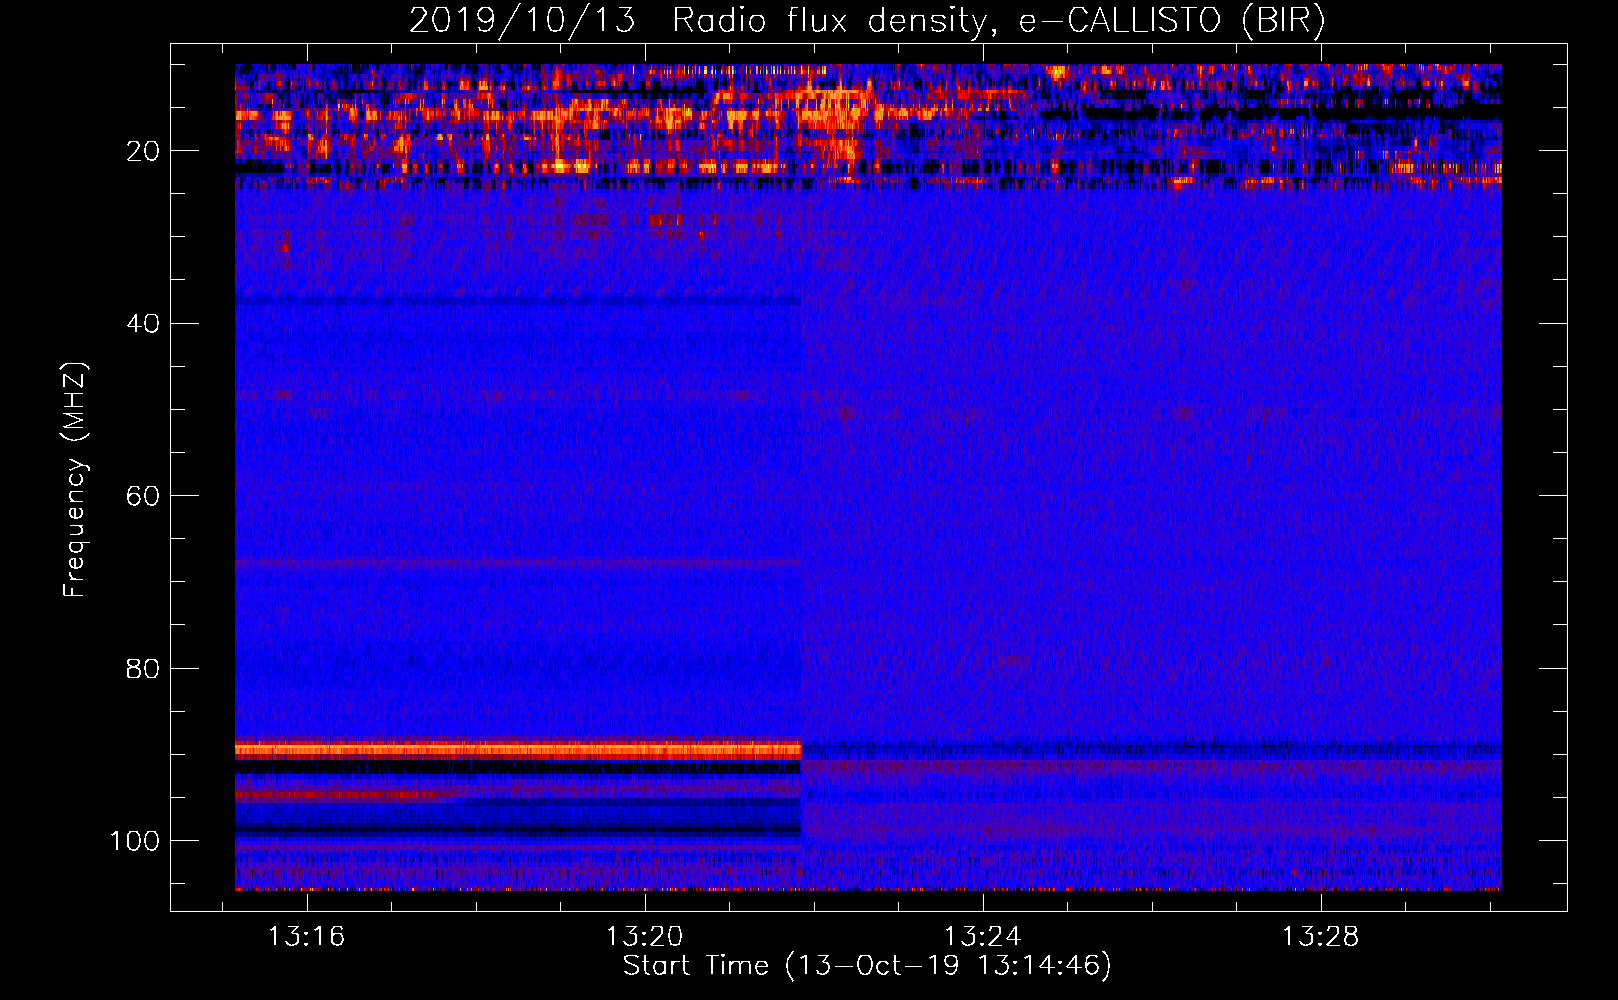Click the 'Frequency (MHZ)' axis label
The height and width of the screenshot is (1000, 1618).
tap(75, 479)
